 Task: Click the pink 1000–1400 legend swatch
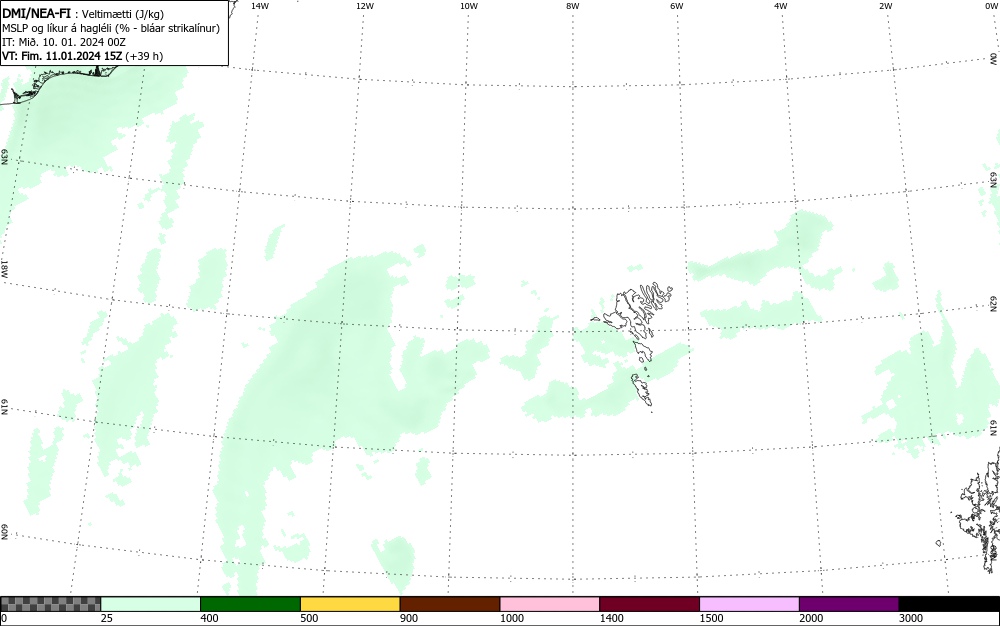point(550,604)
